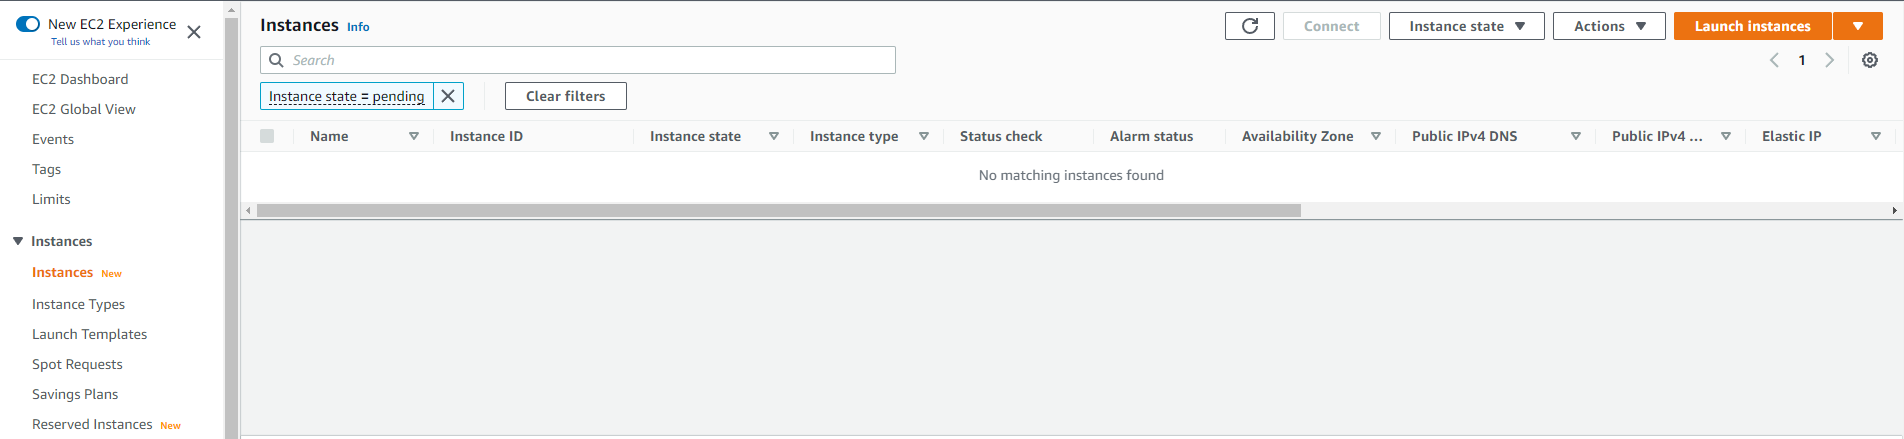This screenshot has height=439, width=1904.
Task: Open the Actions dropdown
Action: (1609, 26)
